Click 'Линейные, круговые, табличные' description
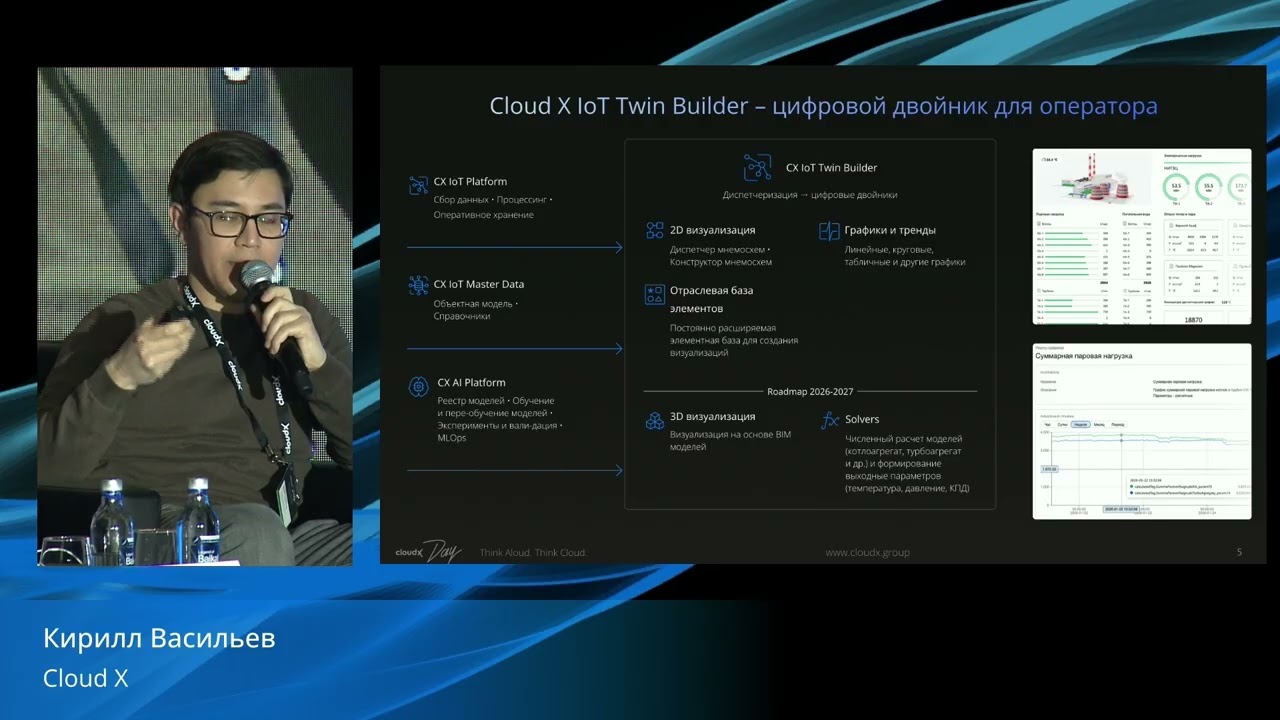Screen dimensions: 1280x720 [x=905, y=256]
